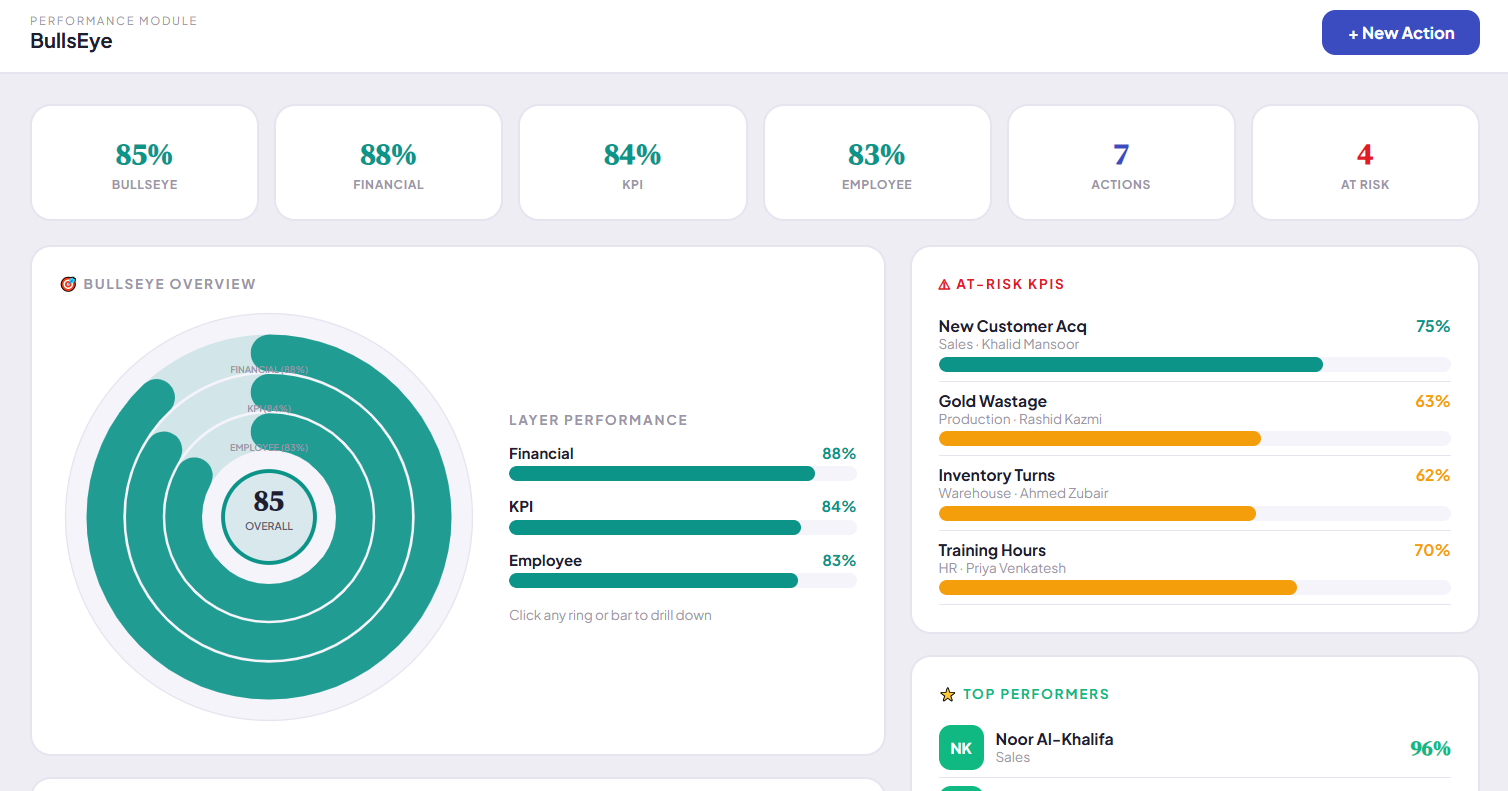
Task: Click the 63% value for Gold Wastage
Action: [x=1433, y=401]
